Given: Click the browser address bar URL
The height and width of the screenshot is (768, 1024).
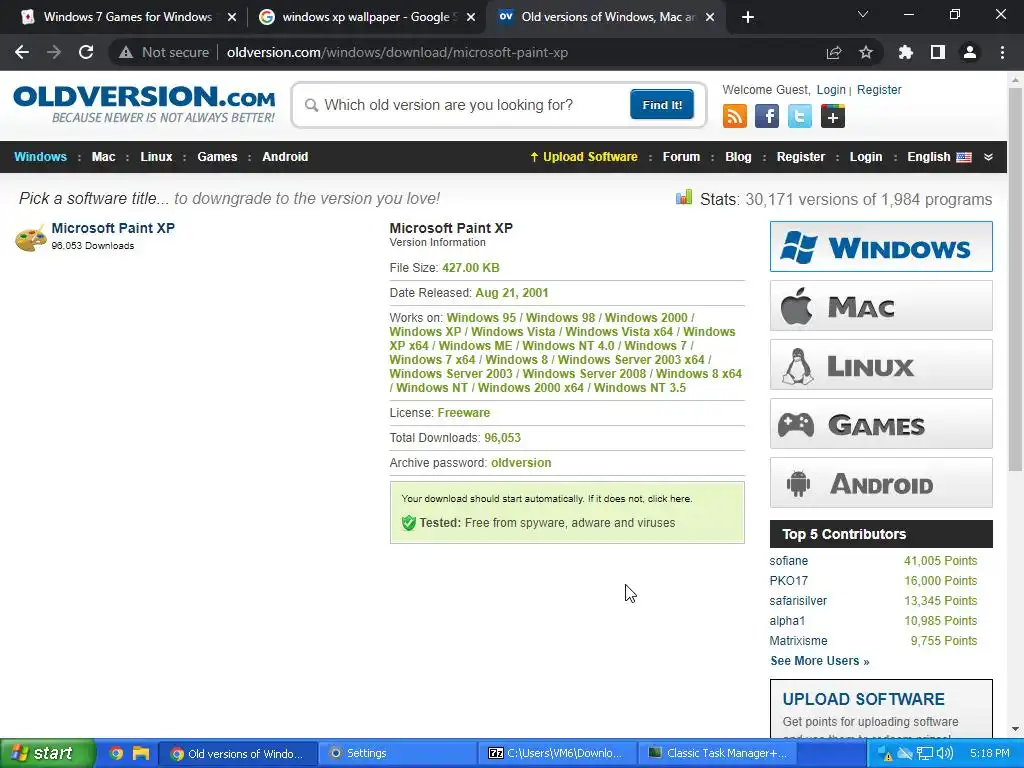Looking at the screenshot, I should pyautogui.click(x=397, y=52).
